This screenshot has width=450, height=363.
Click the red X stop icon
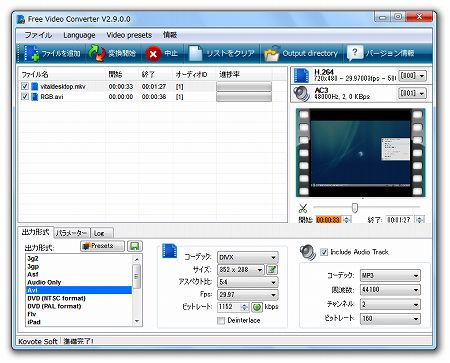[153, 54]
